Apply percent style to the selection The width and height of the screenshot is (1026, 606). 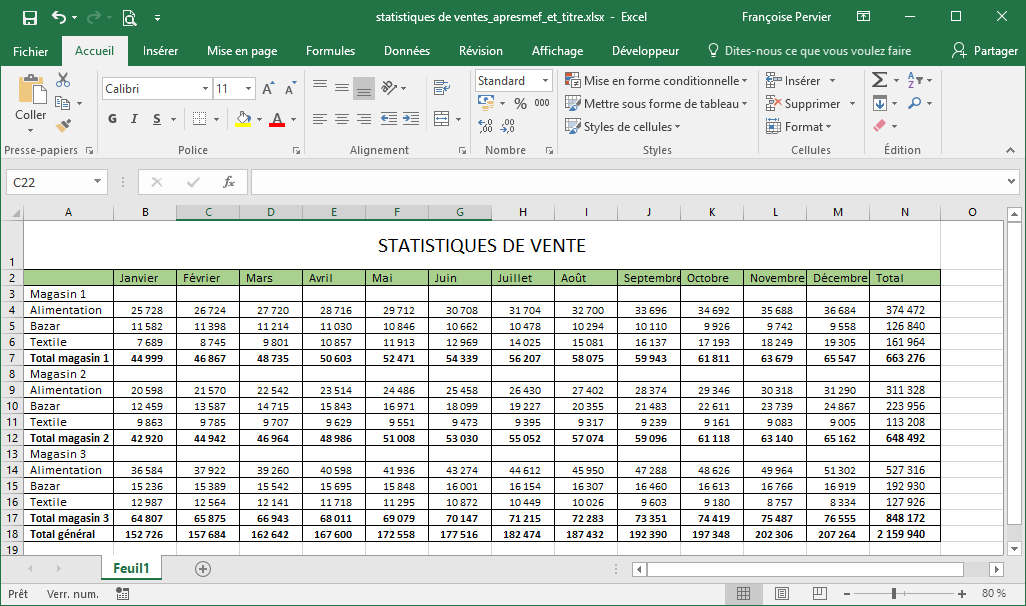pos(520,103)
